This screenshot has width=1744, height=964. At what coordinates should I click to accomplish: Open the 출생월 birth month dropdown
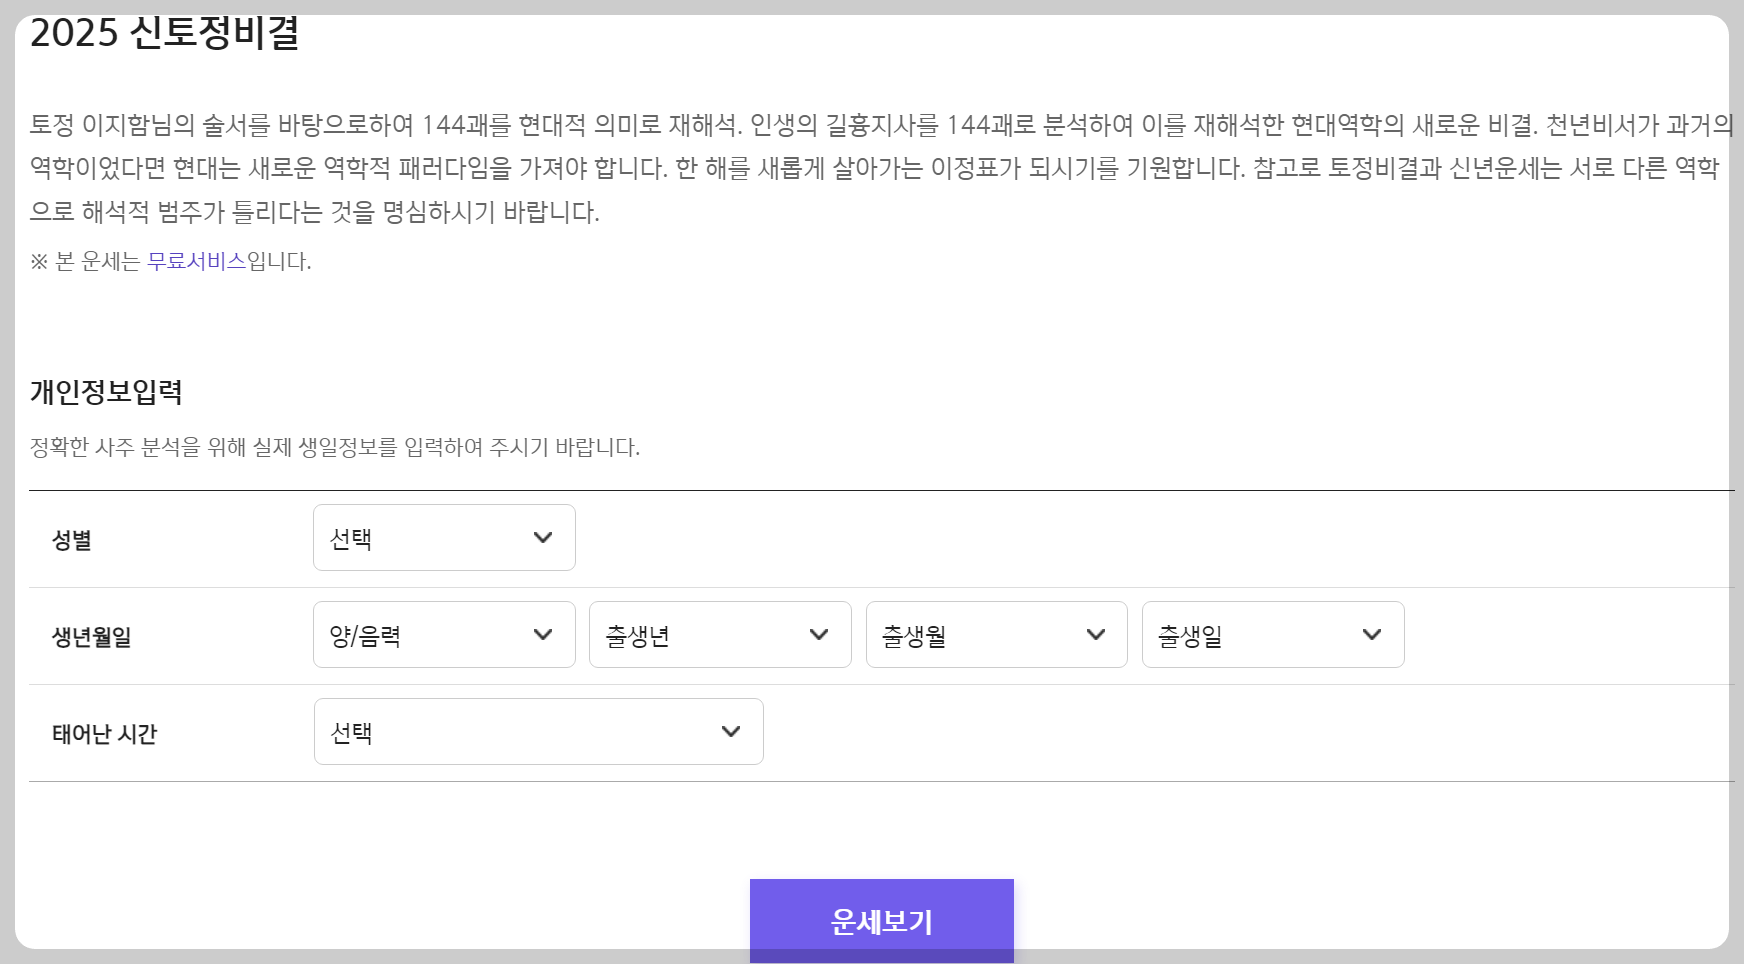[996, 634]
